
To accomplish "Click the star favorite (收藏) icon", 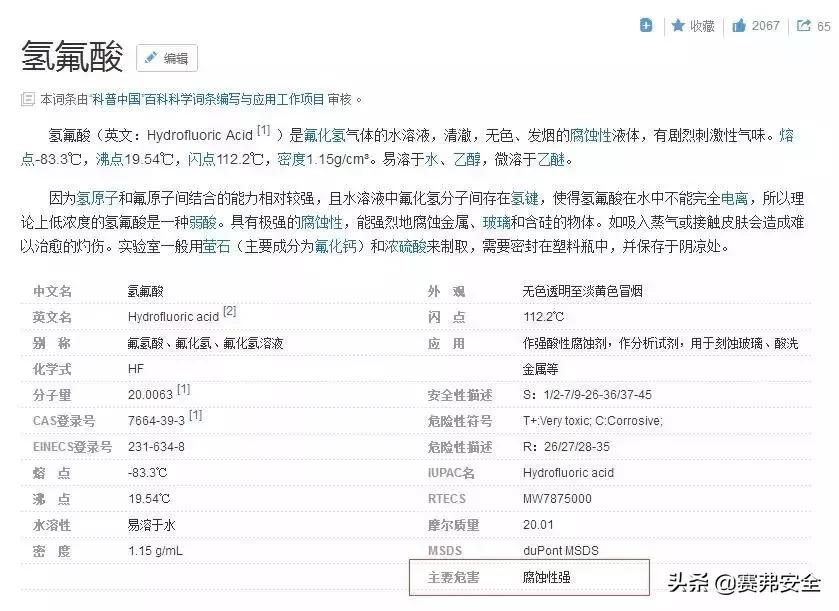I will click(679, 25).
